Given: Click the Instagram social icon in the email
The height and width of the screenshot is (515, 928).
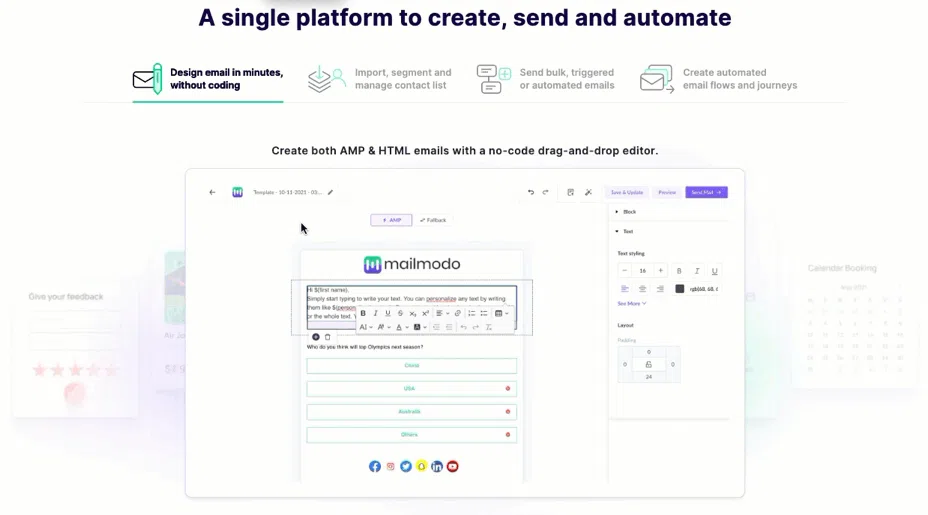Looking at the screenshot, I should 391,466.
